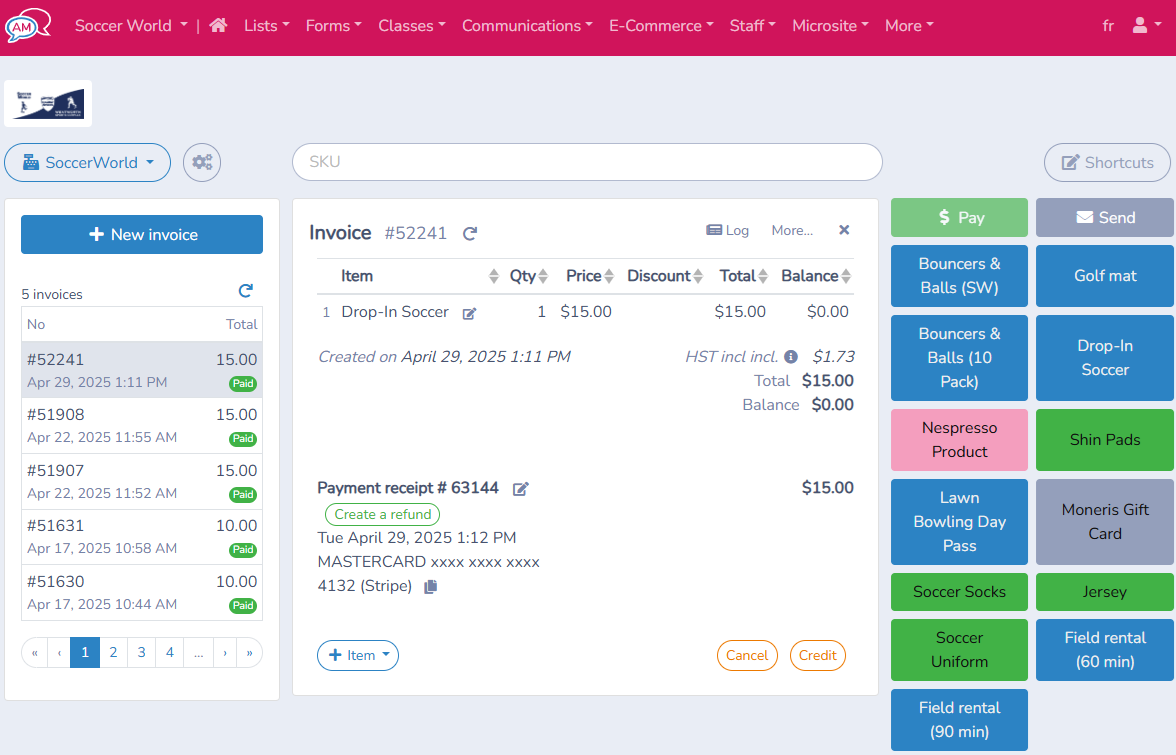This screenshot has width=1176, height=755.
Task: Expand the More navigation menu
Action: pos(909,25)
